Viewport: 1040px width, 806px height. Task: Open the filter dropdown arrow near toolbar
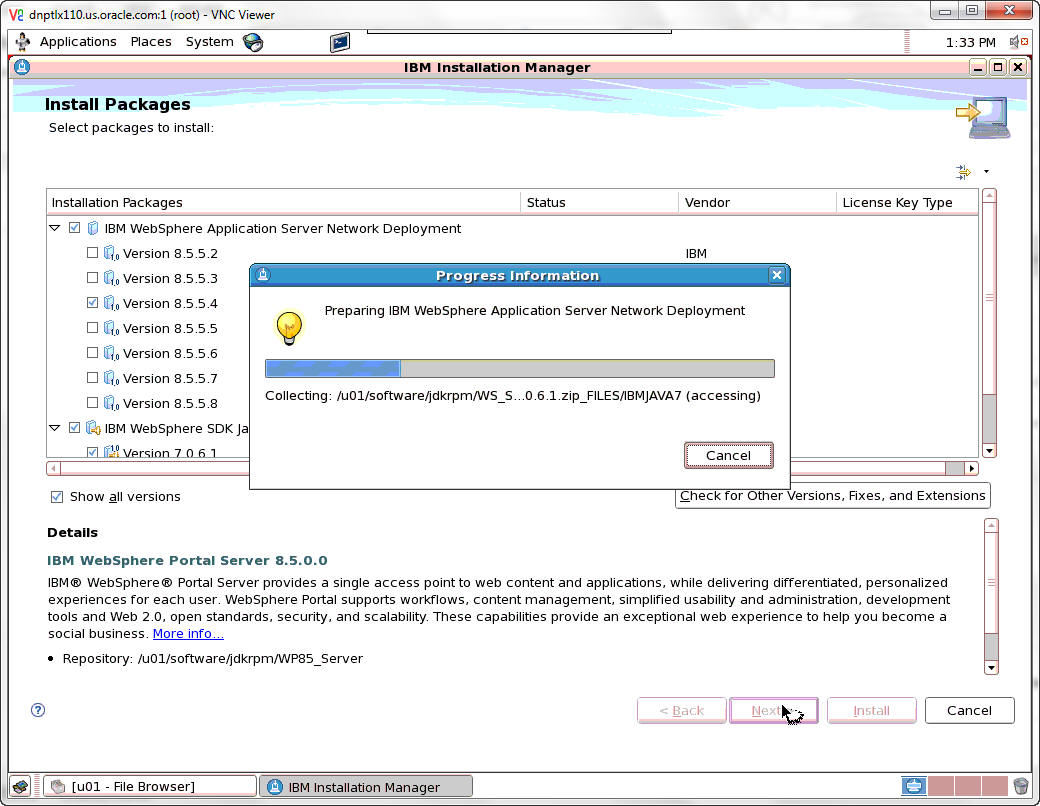click(x=986, y=172)
